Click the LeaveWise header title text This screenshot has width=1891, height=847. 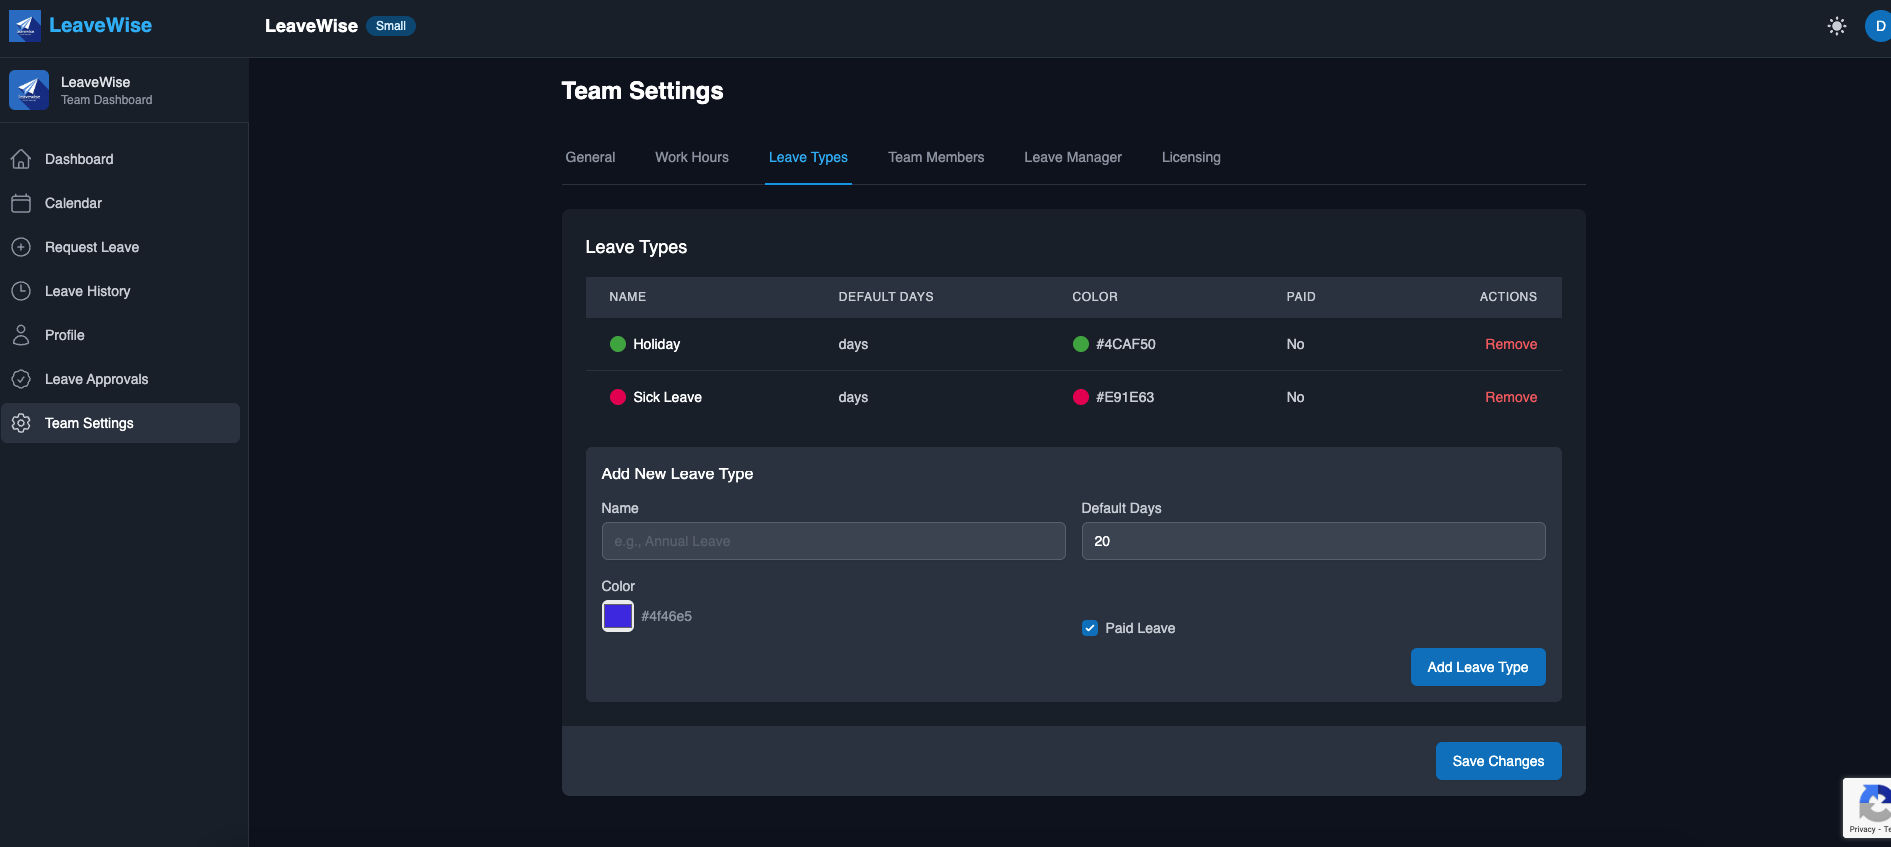point(311,26)
